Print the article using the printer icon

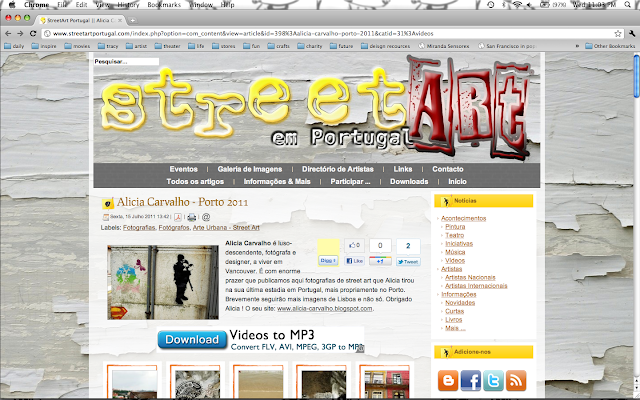[x=192, y=217]
